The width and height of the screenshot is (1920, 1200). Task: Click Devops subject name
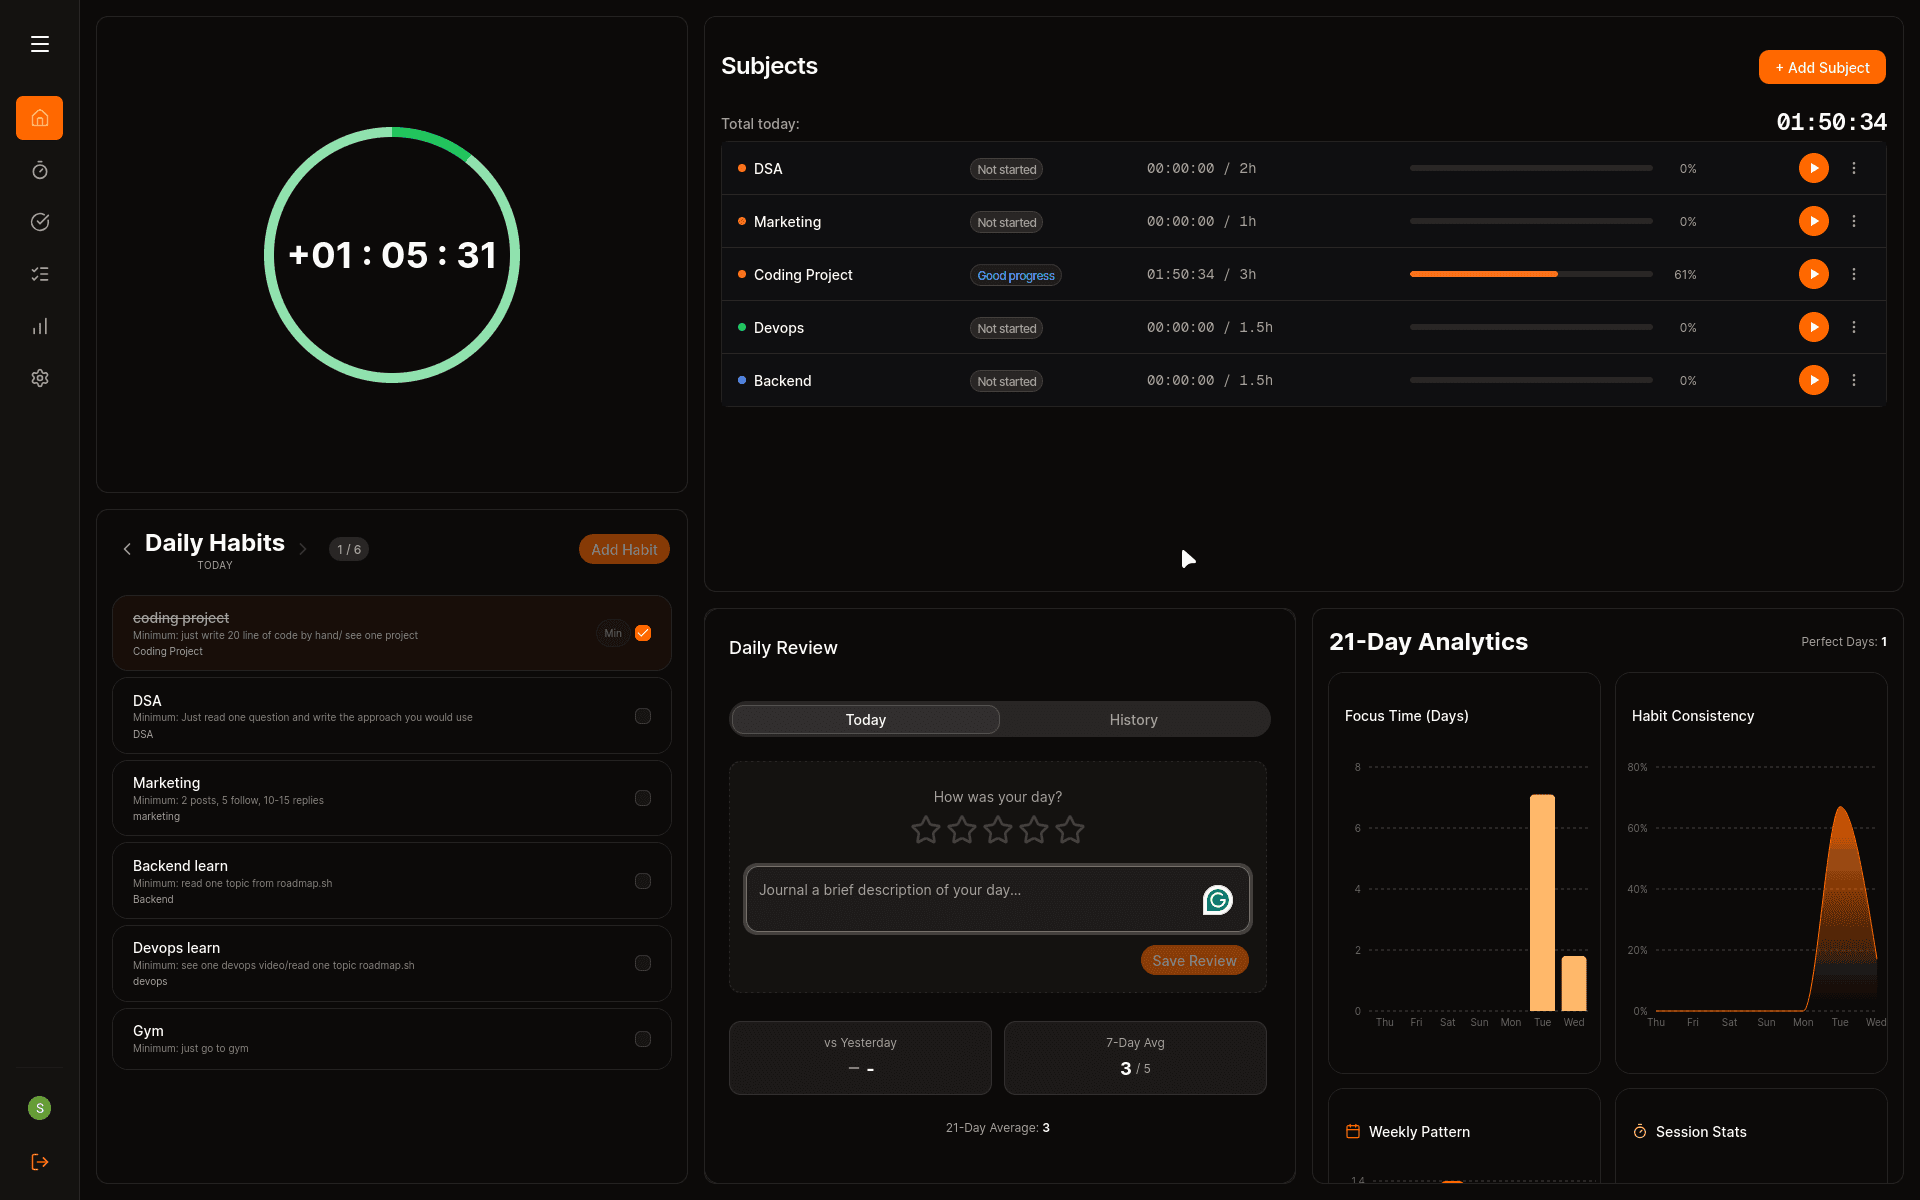tap(778, 328)
